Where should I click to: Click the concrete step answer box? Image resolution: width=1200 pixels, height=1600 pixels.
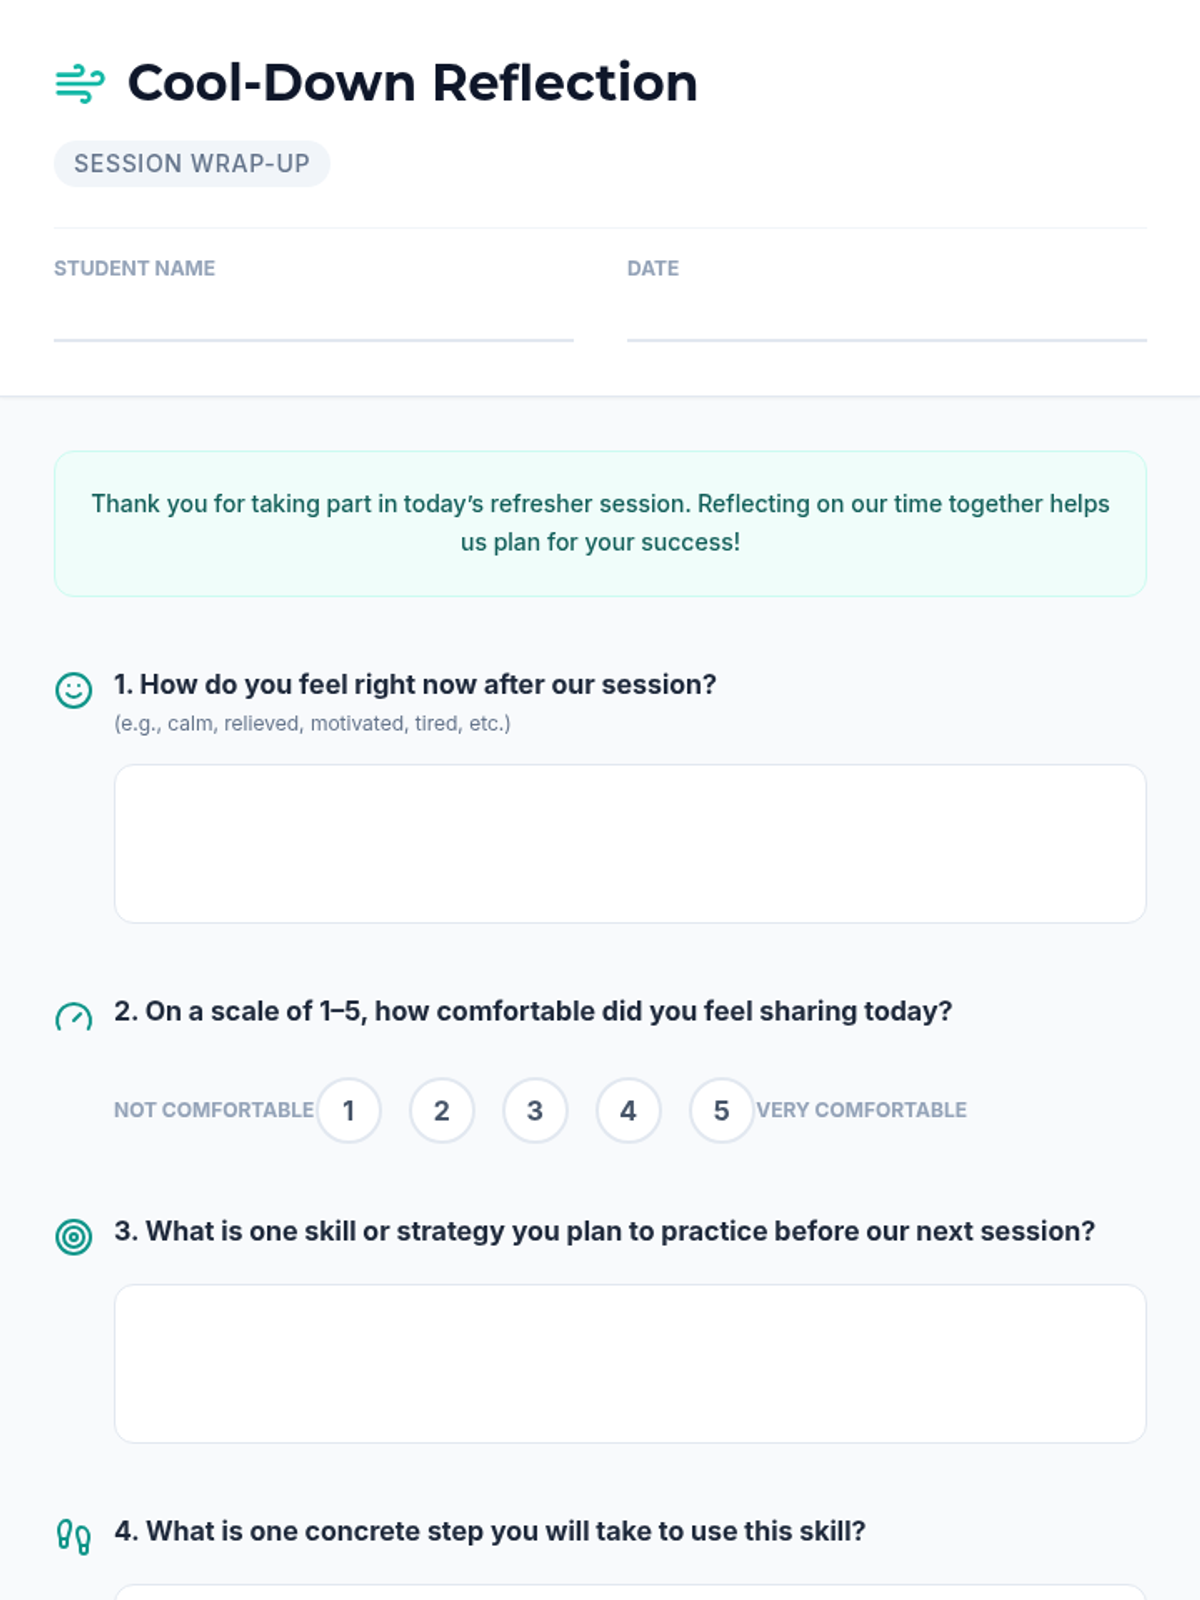pyautogui.click(x=630, y=1592)
